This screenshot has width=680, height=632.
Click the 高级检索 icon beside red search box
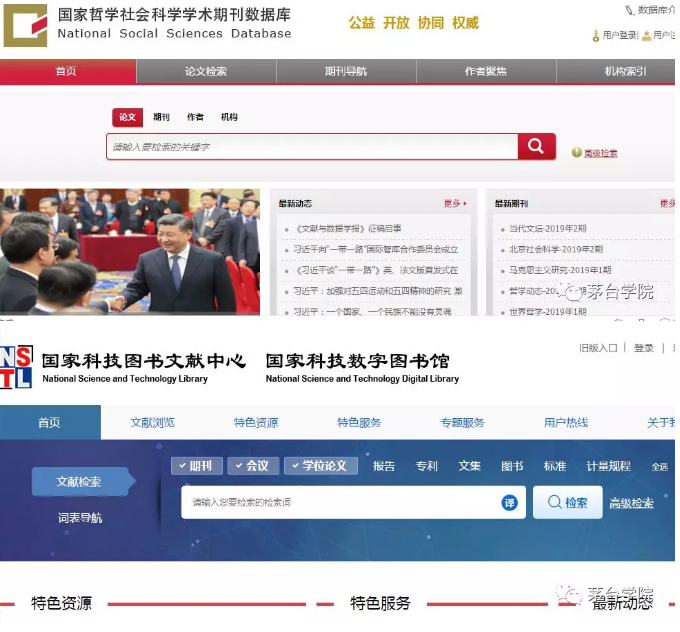[x=576, y=153]
